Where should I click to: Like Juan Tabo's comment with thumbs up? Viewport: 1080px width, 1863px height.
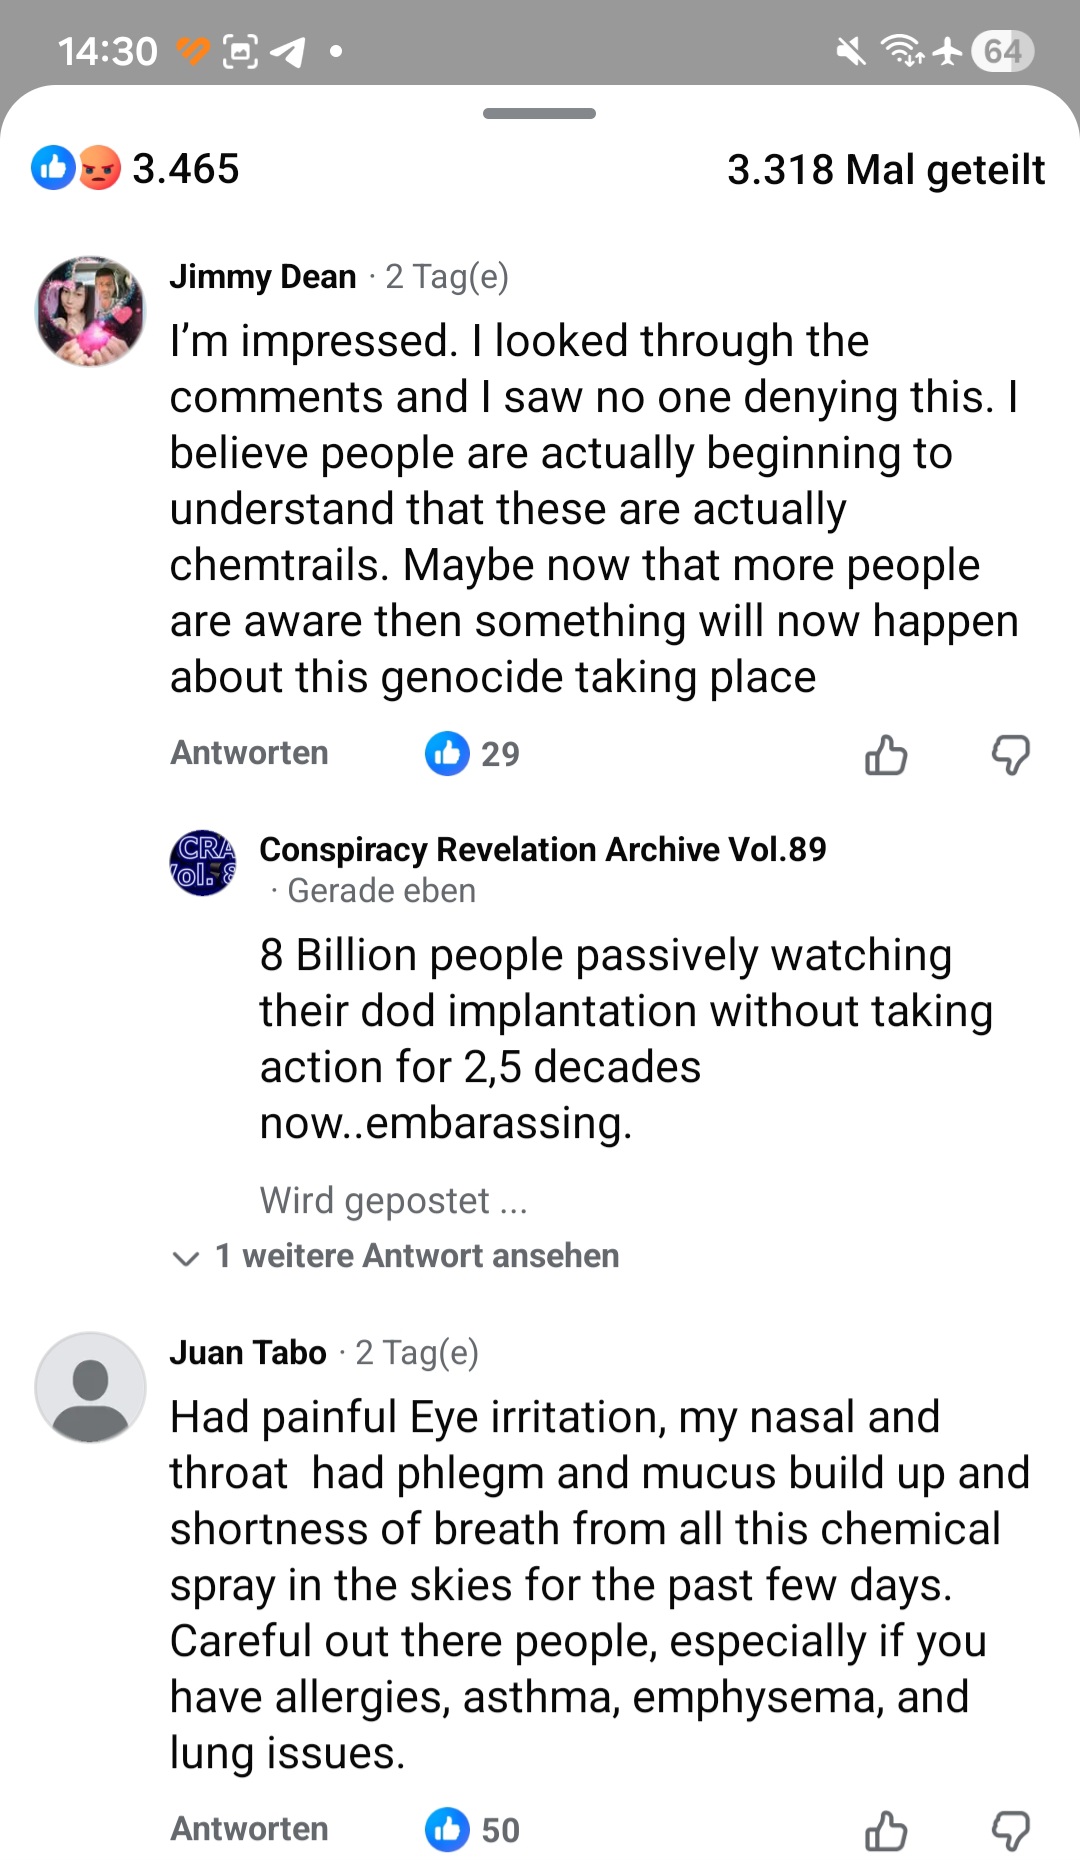pyautogui.click(x=886, y=1831)
